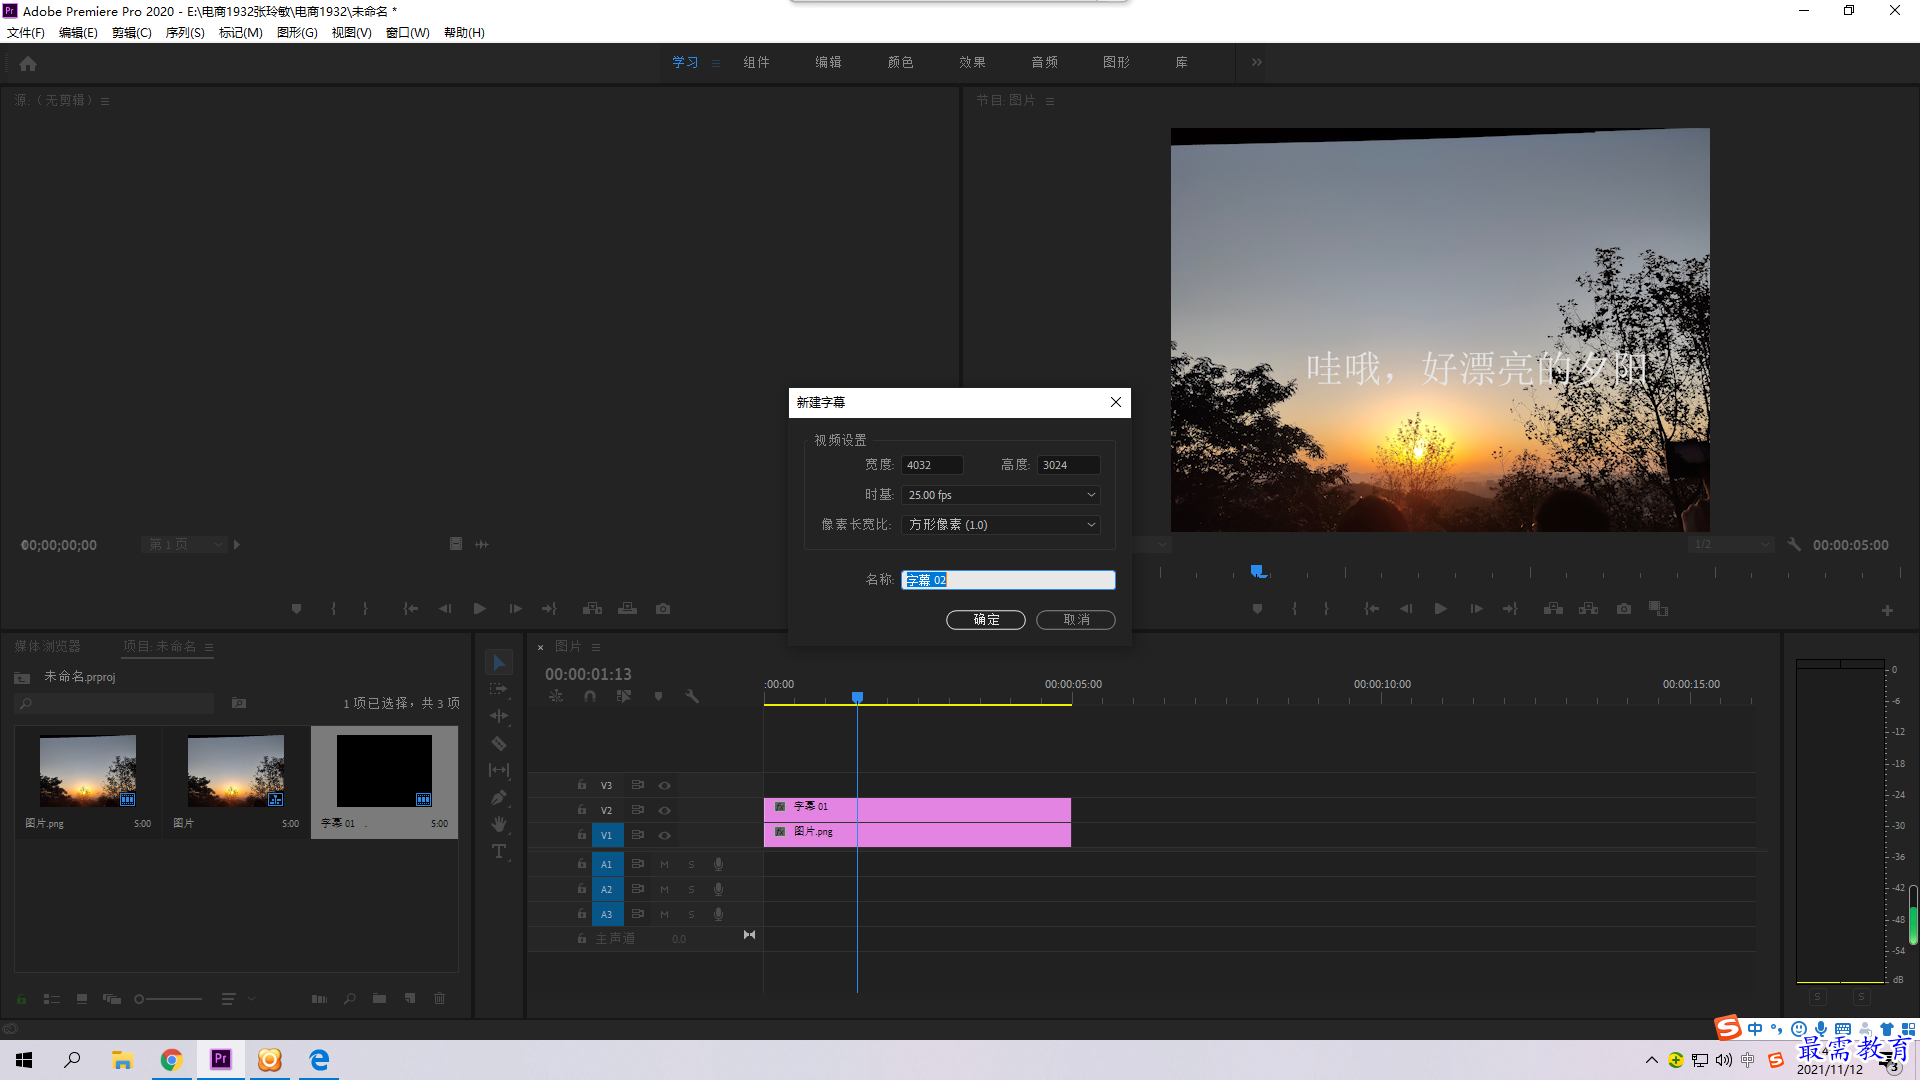
Task: Toggle A3 track targeting
Action: (x=606, y=914)
